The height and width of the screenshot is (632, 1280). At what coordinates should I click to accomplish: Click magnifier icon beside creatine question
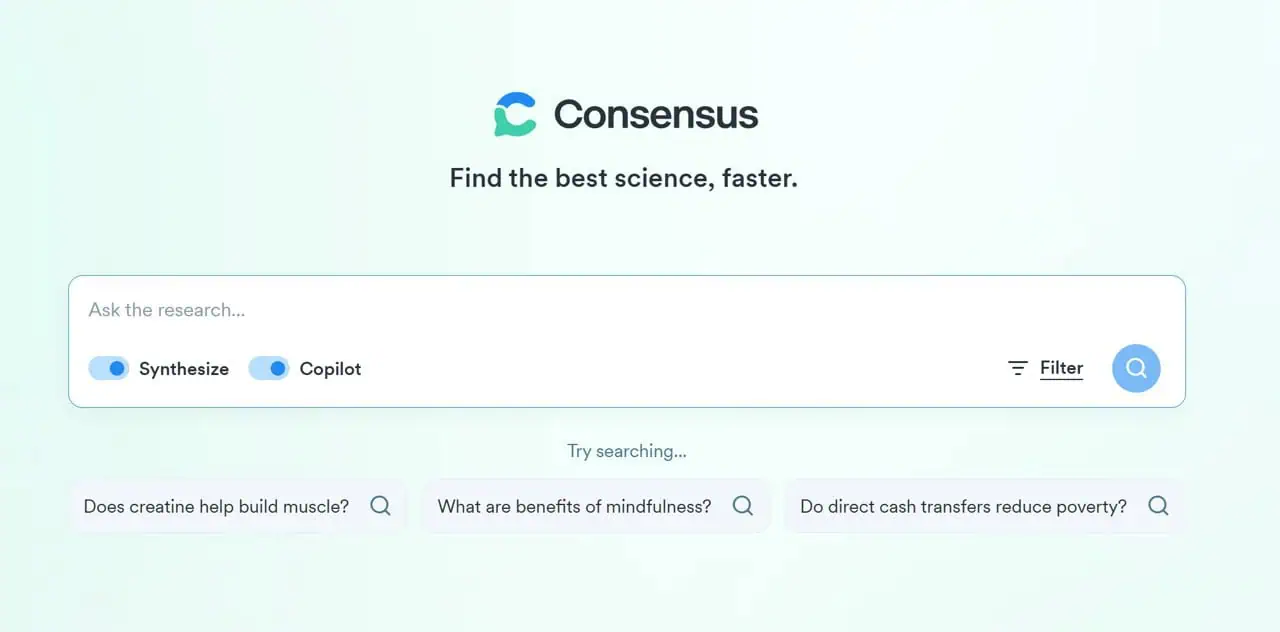[x=380, y=506]
